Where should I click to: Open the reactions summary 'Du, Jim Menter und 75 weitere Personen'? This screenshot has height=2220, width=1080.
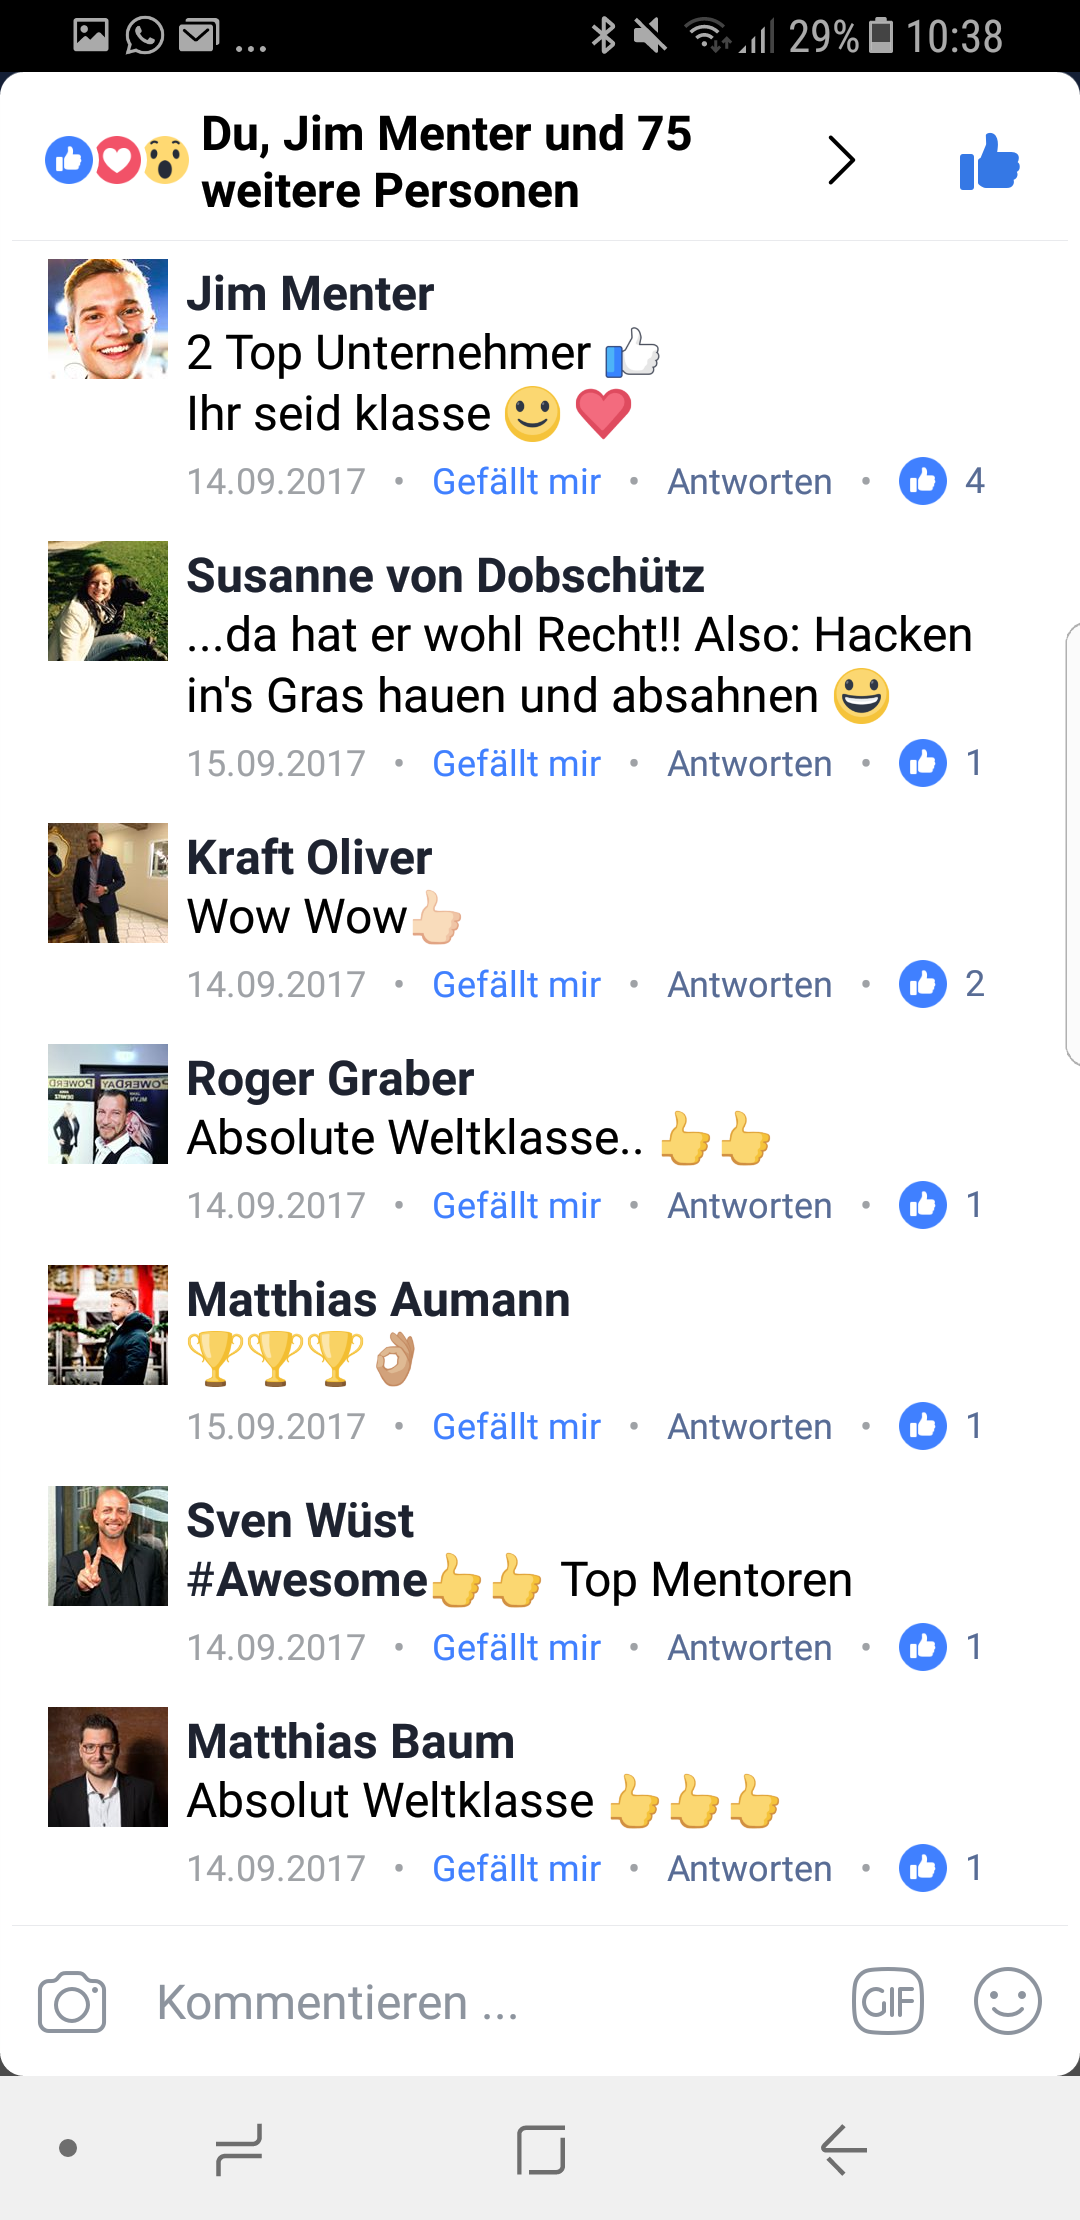click(x=445, y=162)
